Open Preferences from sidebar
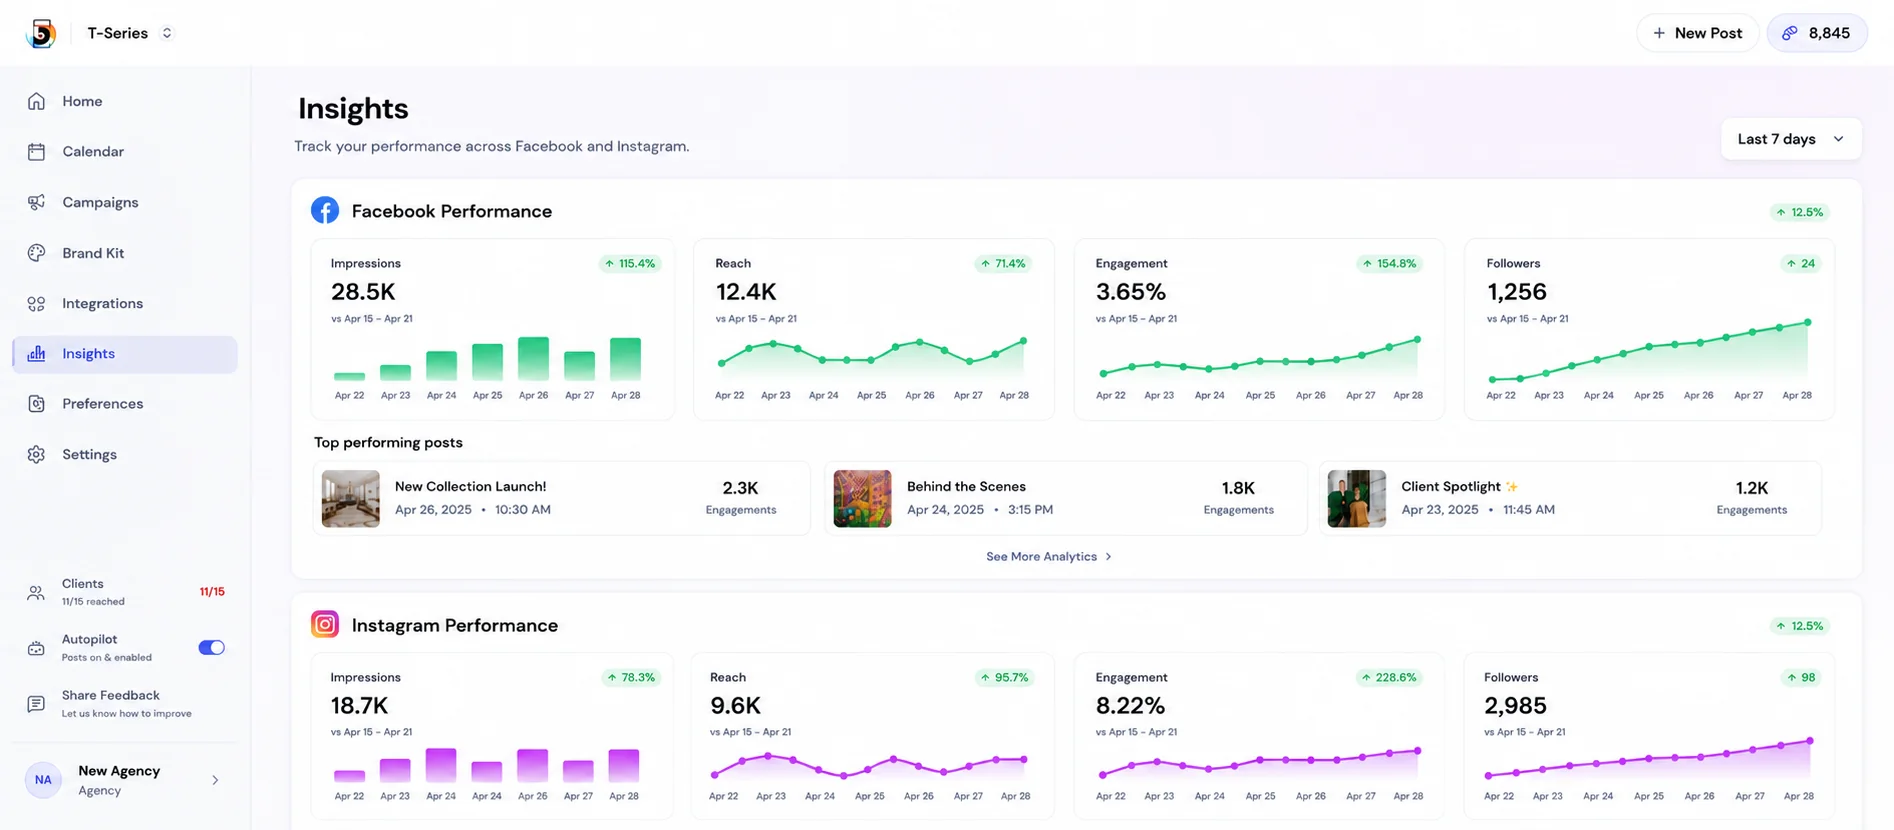 [x=102, y=404]
